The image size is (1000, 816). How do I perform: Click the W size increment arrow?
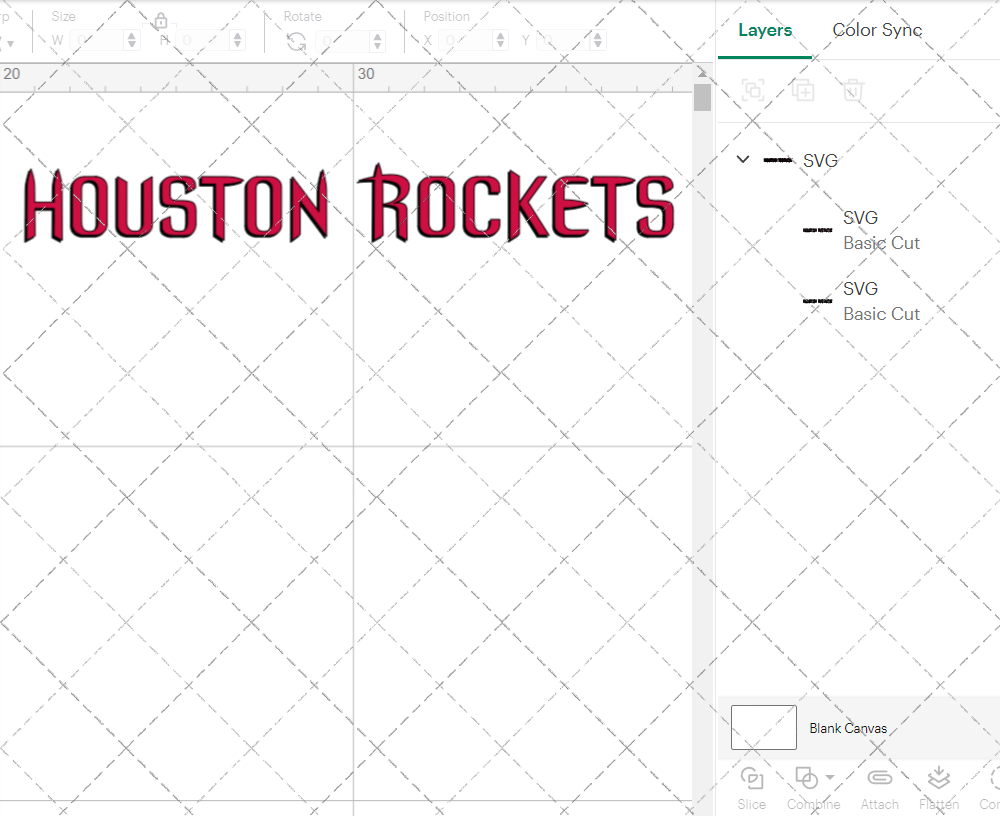pyautogui.click(x=131, y=35)
